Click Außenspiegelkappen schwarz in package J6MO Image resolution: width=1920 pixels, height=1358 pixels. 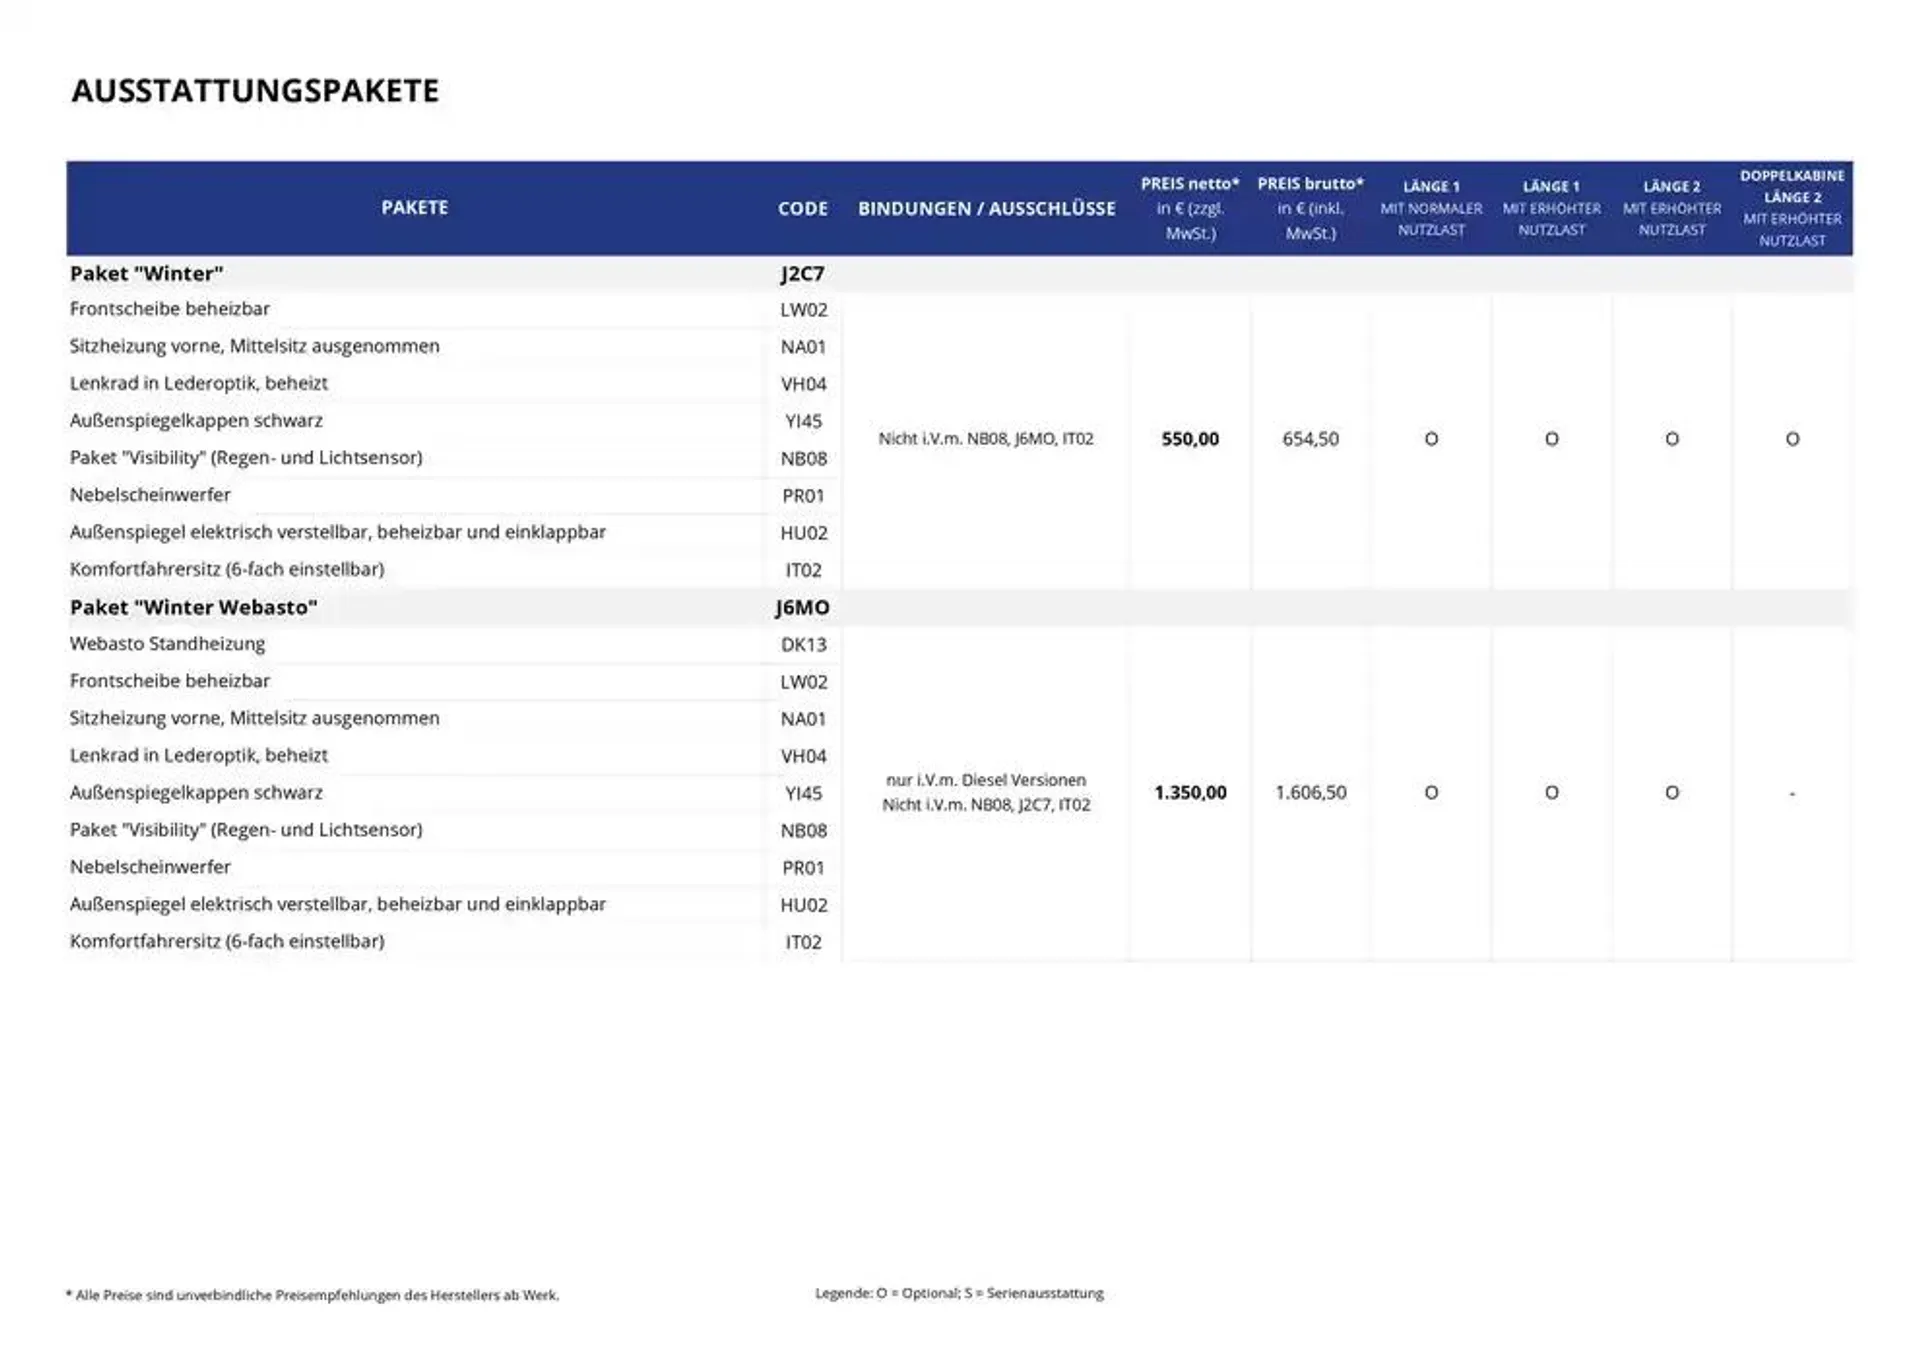(x=196, y=792)
